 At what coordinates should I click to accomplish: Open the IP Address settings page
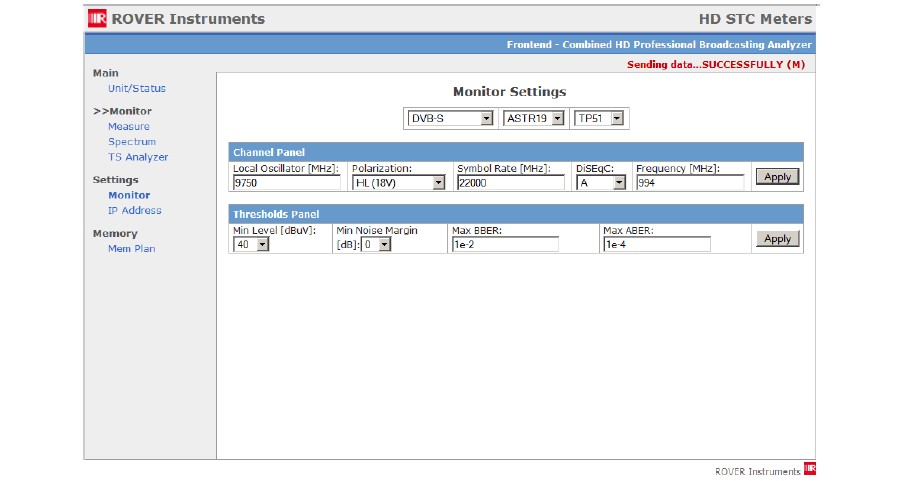click(135, 211)
